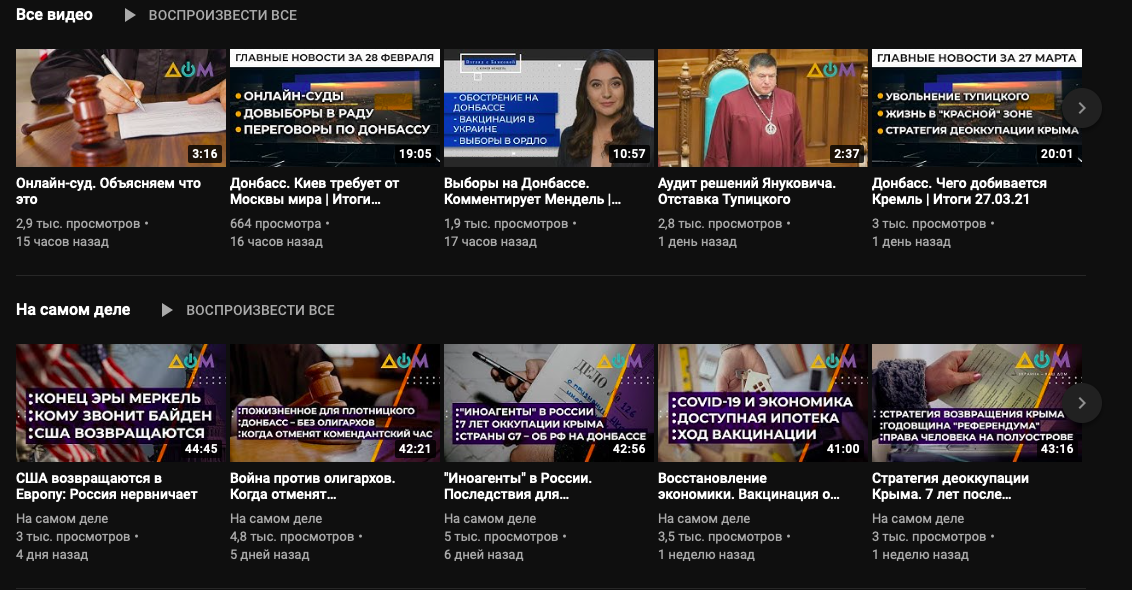
Task: Open the На самом деле section heading
Action: pyautogui.click(x=73, y=310)
